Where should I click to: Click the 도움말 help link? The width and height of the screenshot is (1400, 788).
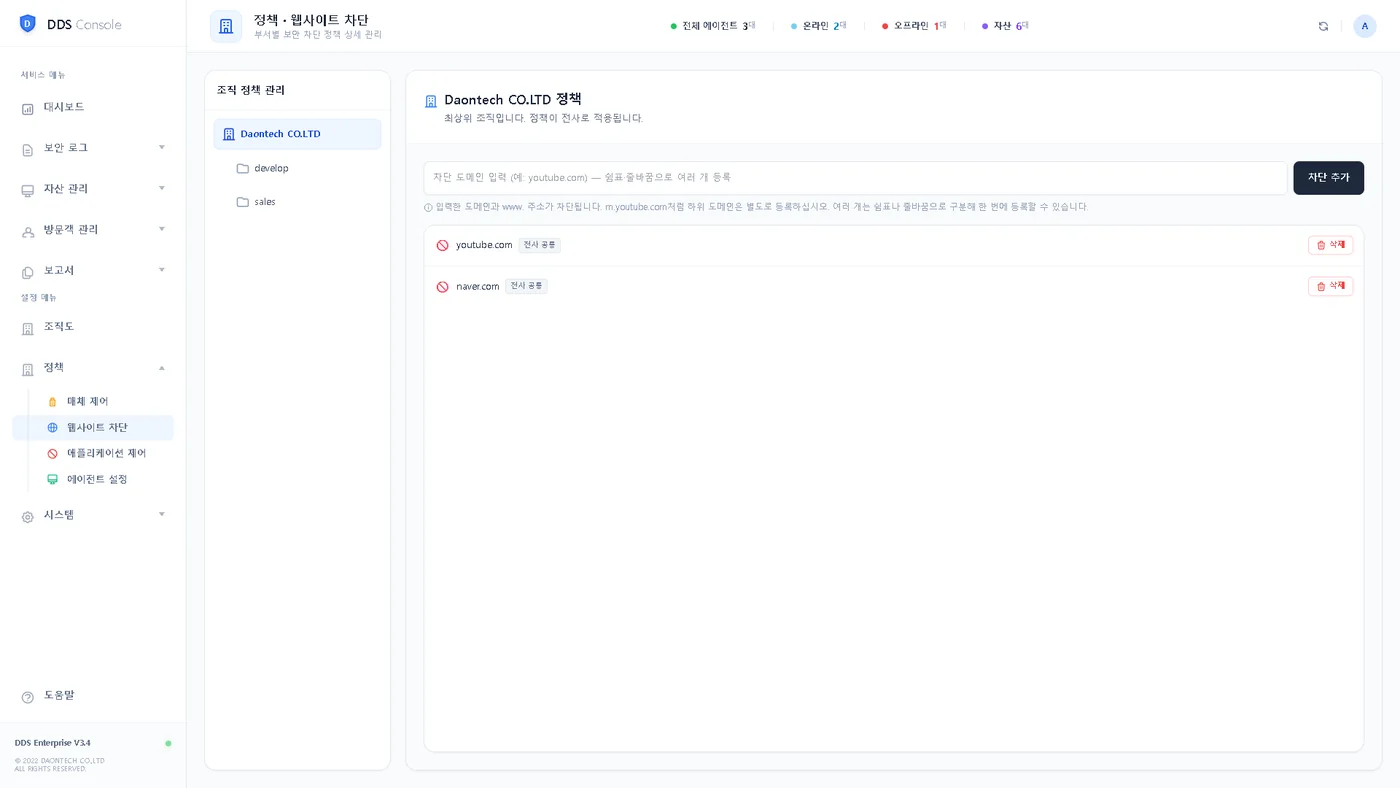coord(59,695)
